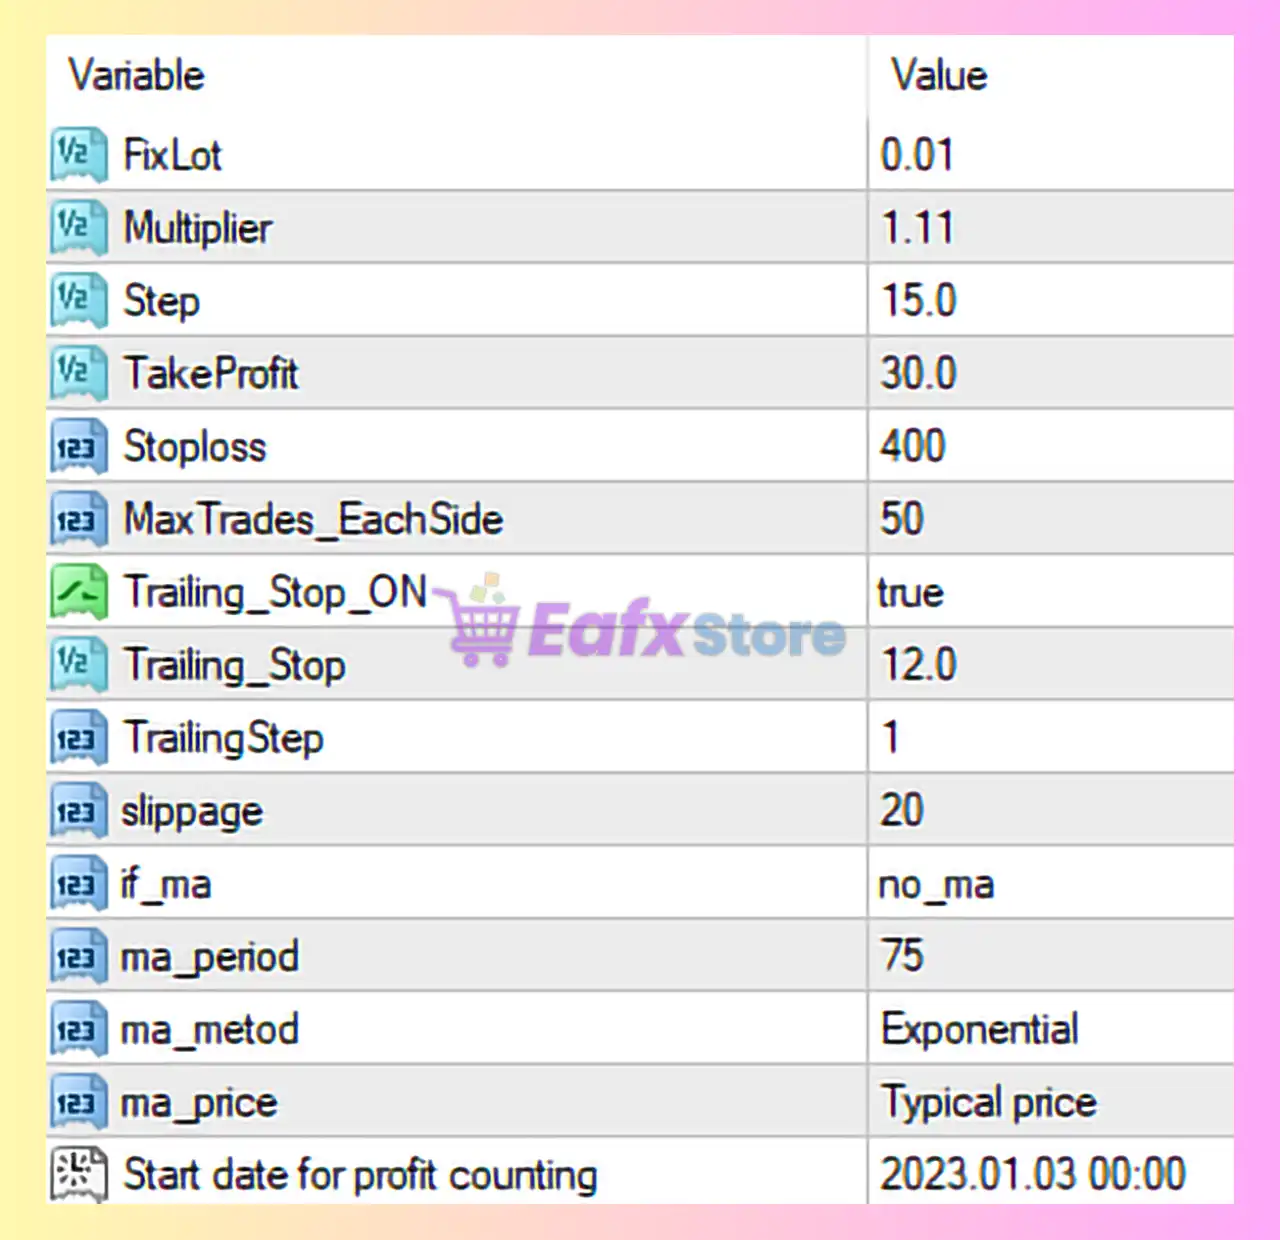Click the numeric icon beside slippage
This screenshot has height=1240, width=1280.
78,810
